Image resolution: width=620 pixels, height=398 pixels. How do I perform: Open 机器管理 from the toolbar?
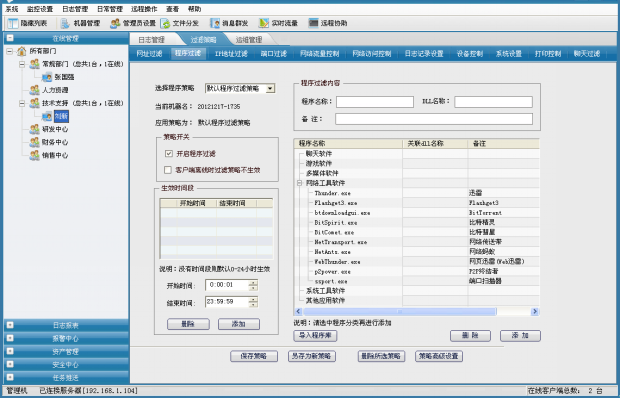65,23
